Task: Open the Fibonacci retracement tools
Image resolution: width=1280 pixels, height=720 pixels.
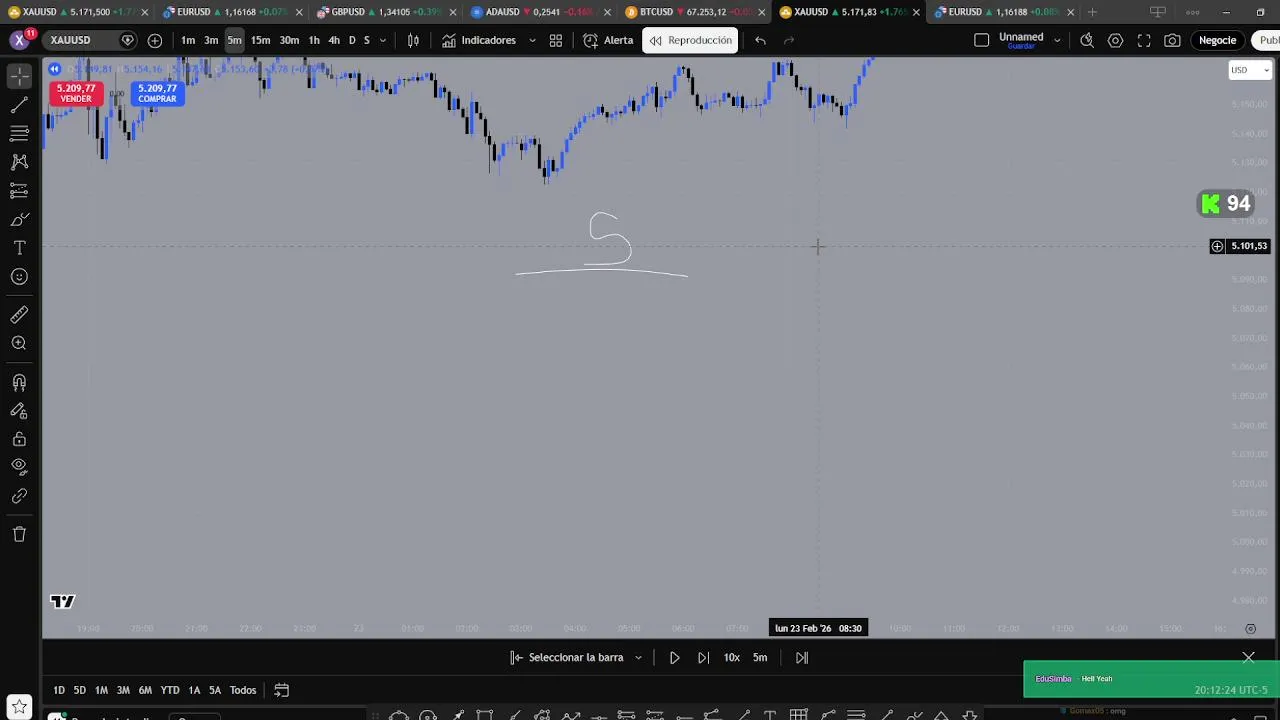Action: tap(19, 133)
